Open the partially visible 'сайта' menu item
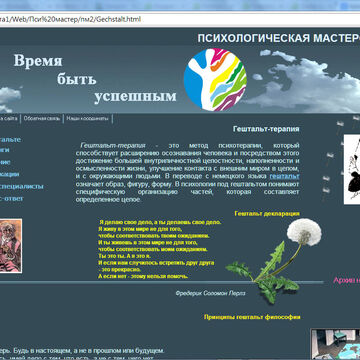Image resolution: width=360 pixels, height=360 pixels. (x=9, y=118)
